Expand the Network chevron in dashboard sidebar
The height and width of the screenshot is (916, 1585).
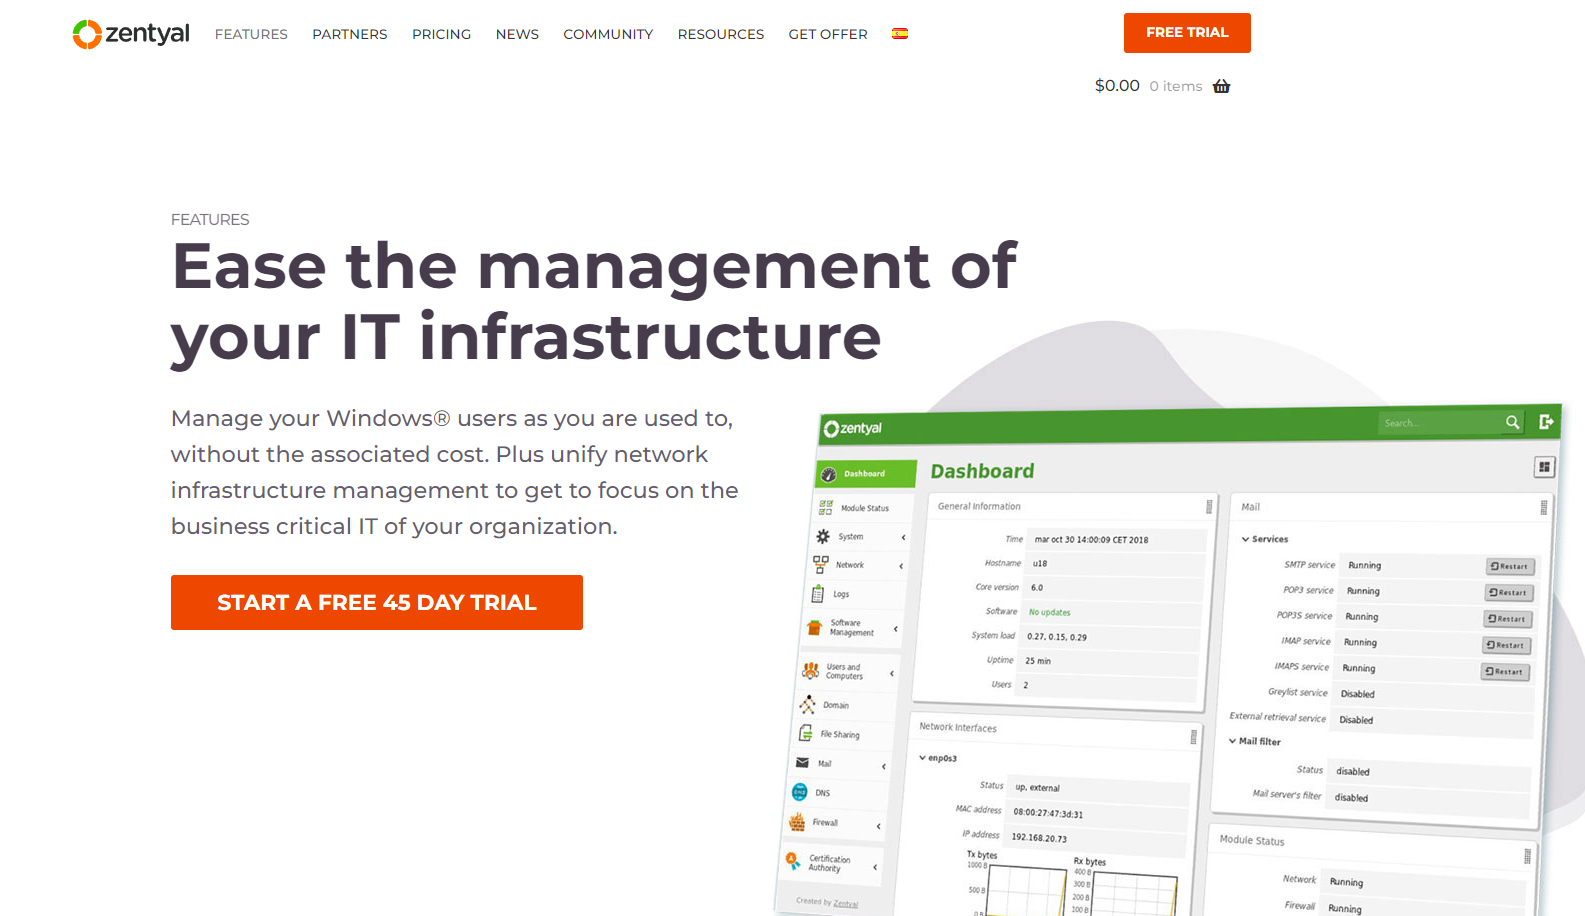pos(901,566)
